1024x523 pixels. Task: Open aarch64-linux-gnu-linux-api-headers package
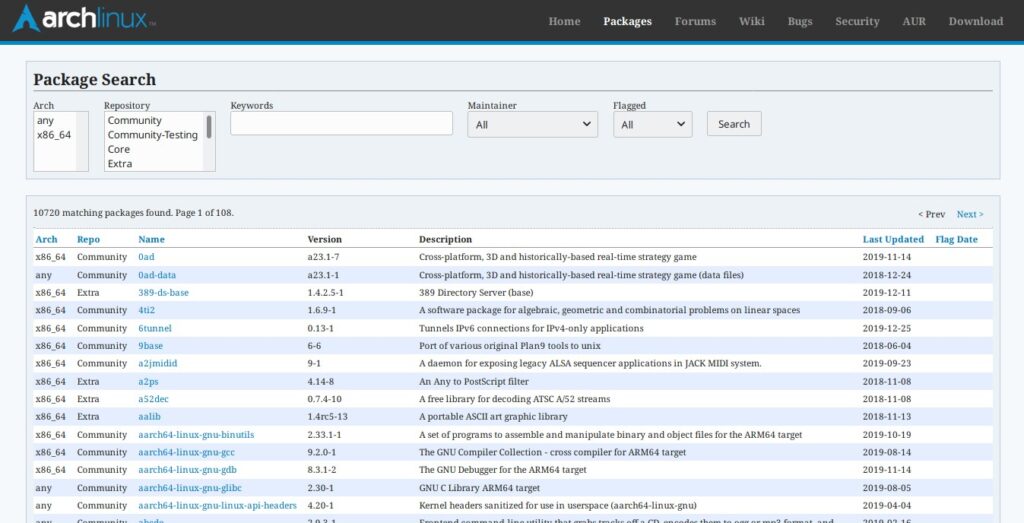coord(217,505)
